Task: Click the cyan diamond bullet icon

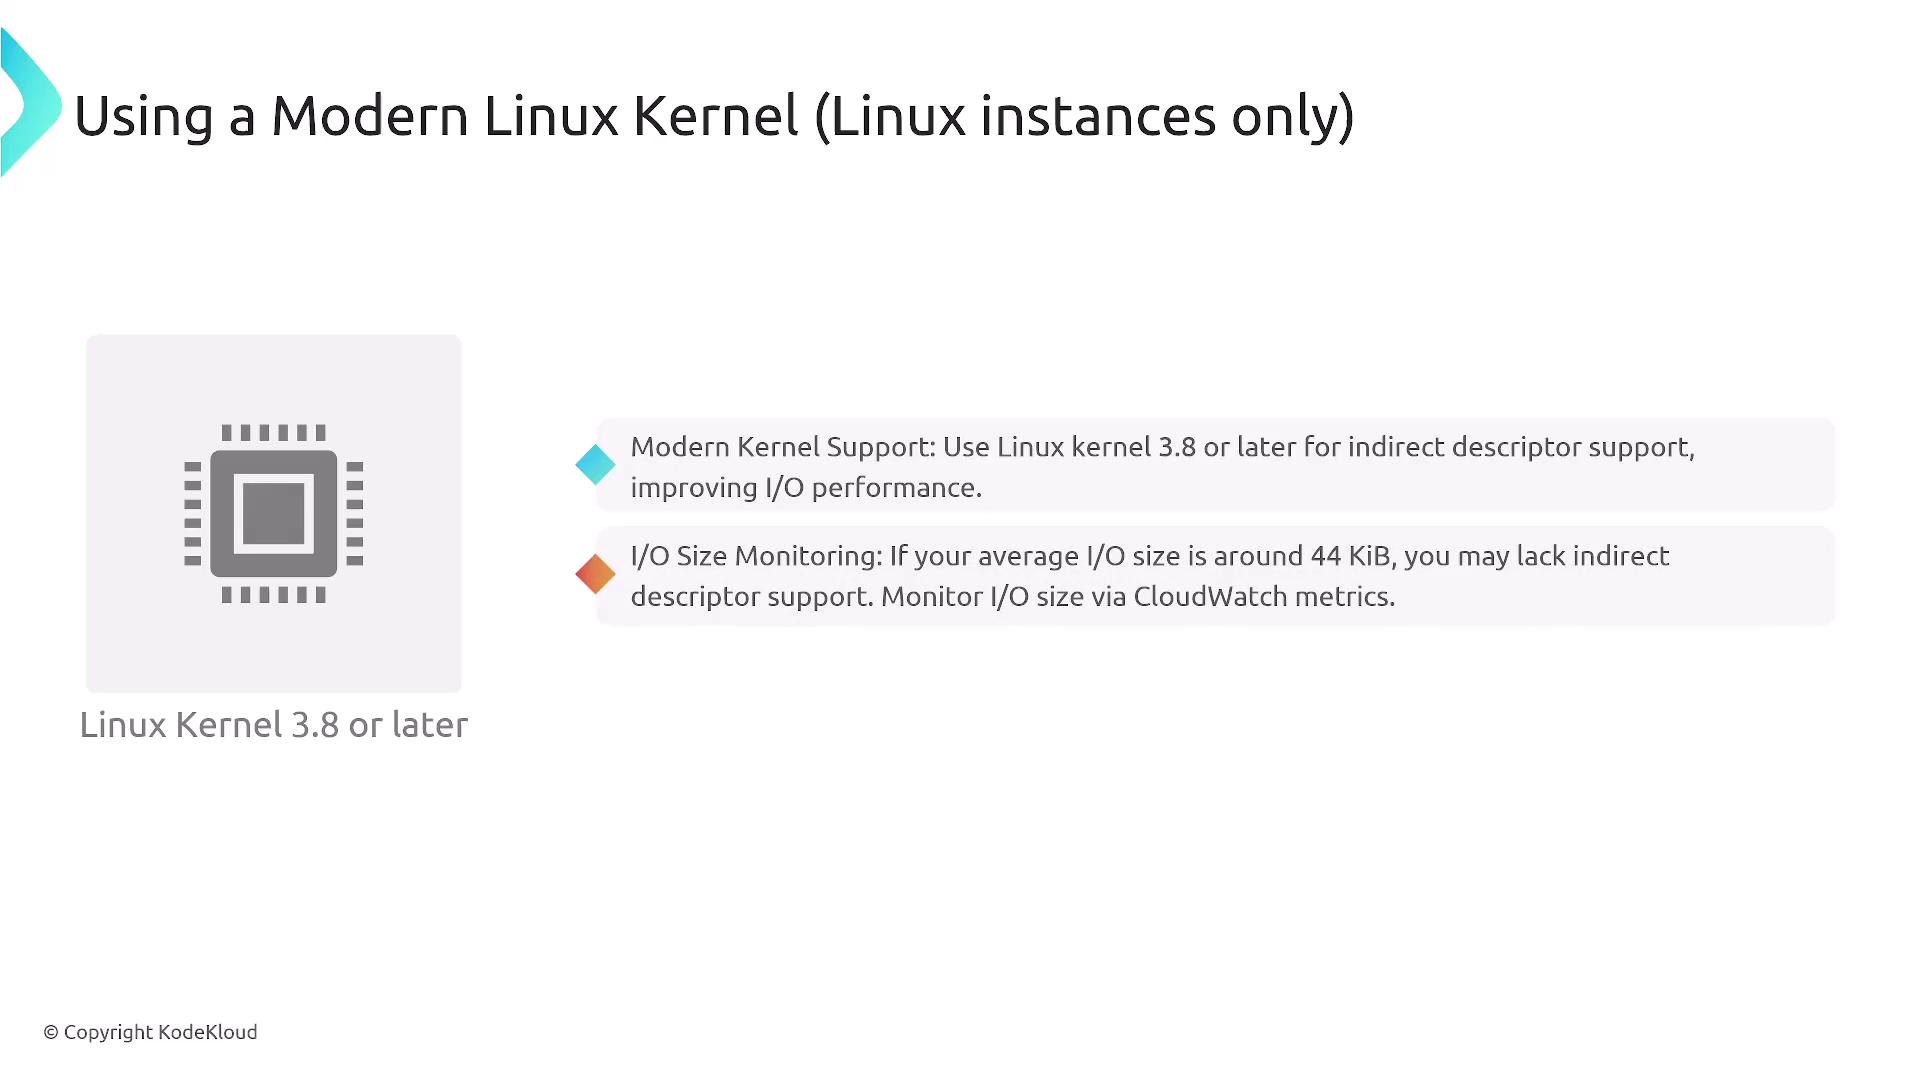Action: [595, 465]
